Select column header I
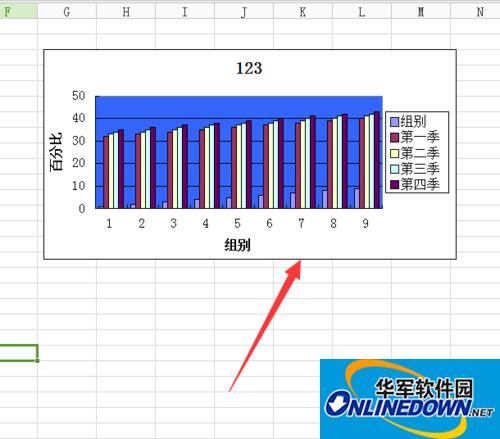 coord(185,12)
